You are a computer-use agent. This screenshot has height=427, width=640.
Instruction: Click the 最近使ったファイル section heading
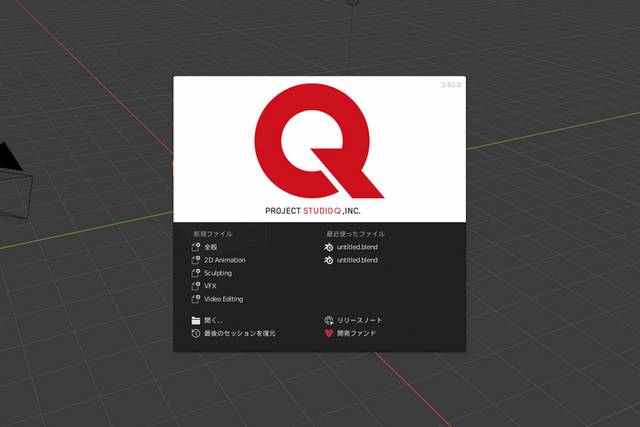[356, 234]
